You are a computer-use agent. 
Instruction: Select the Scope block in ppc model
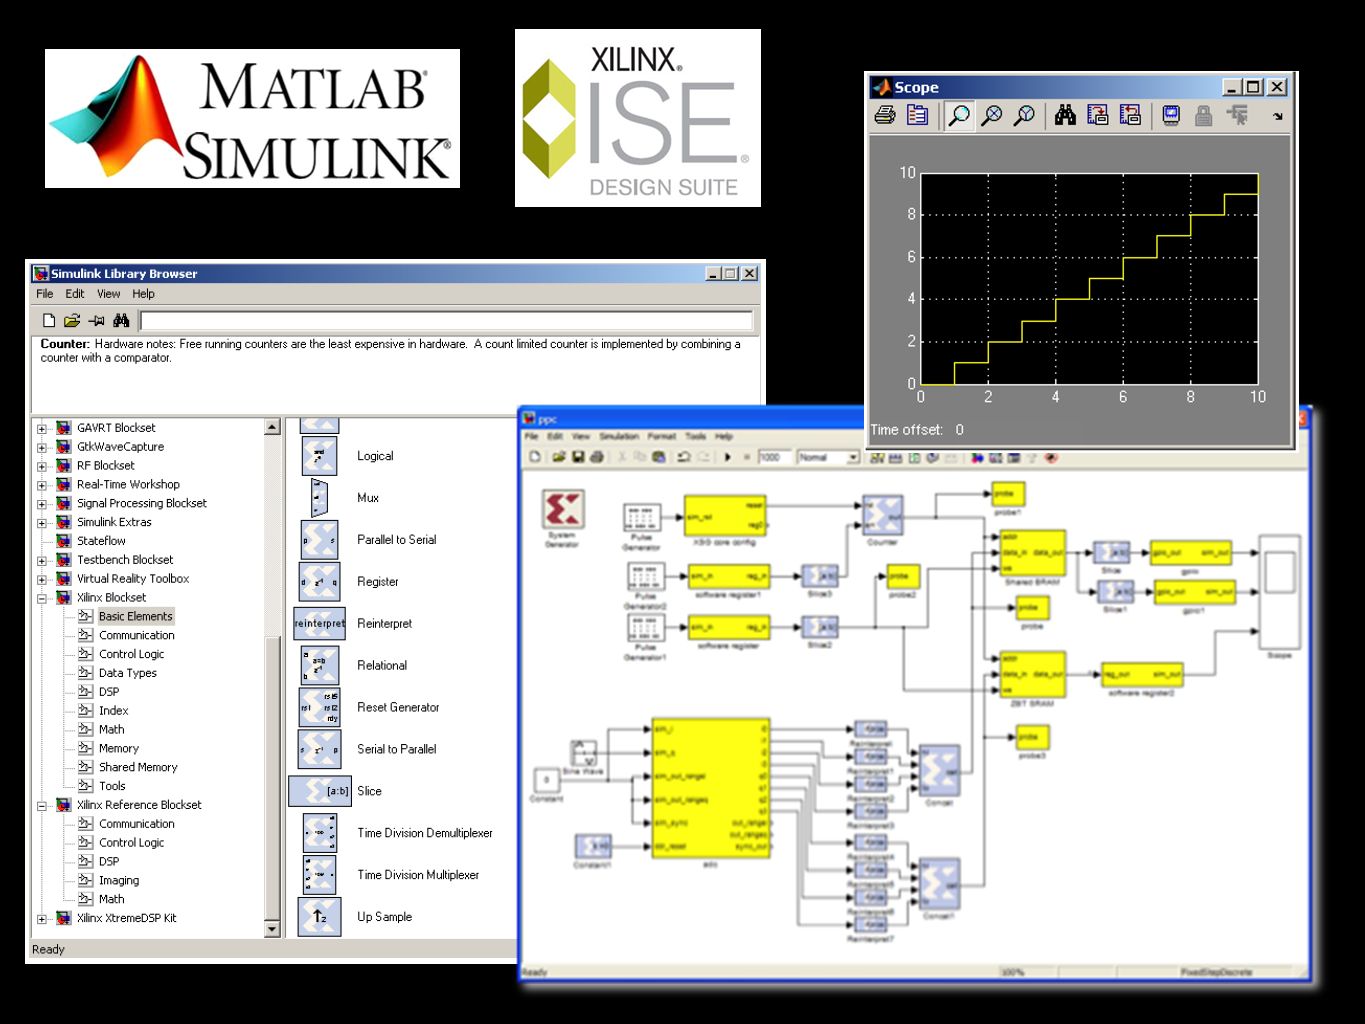(x=1279, y=591)
